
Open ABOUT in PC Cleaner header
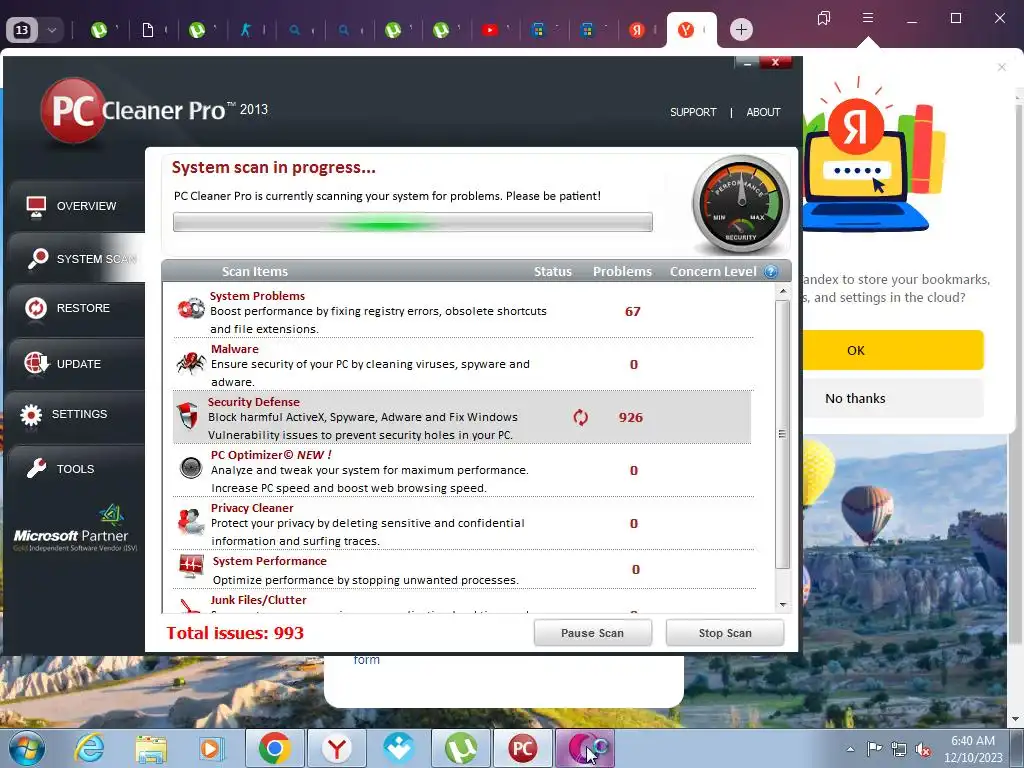click(x=763, y=112)
